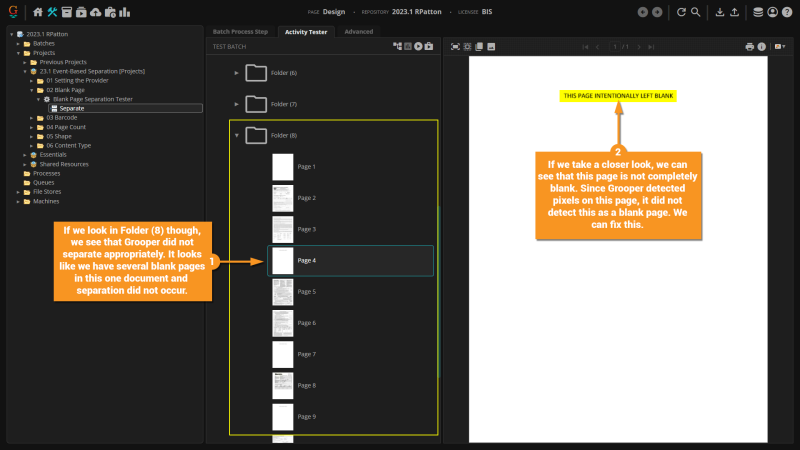This screenshot has height=450, width=800.
Task: Expand the 06 Content Type folder
Action: coord(32,145)
